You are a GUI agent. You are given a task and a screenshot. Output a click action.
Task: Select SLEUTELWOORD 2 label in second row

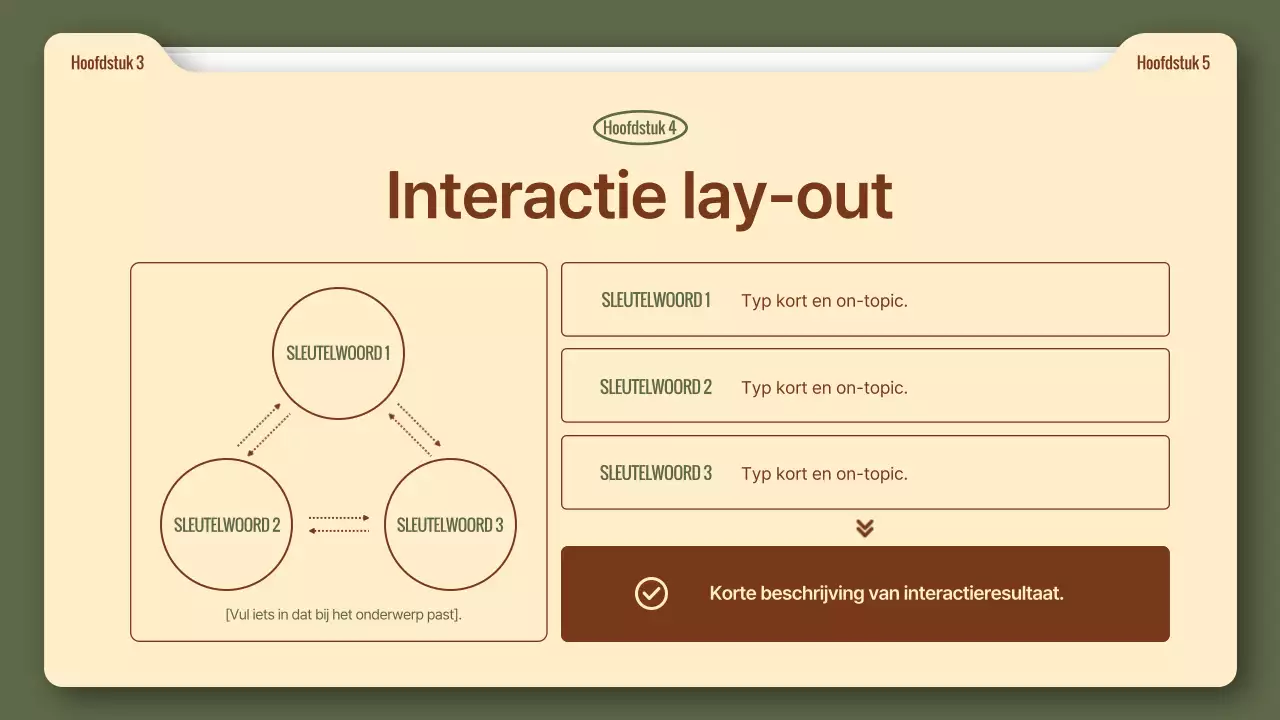(x=656, y=387)
